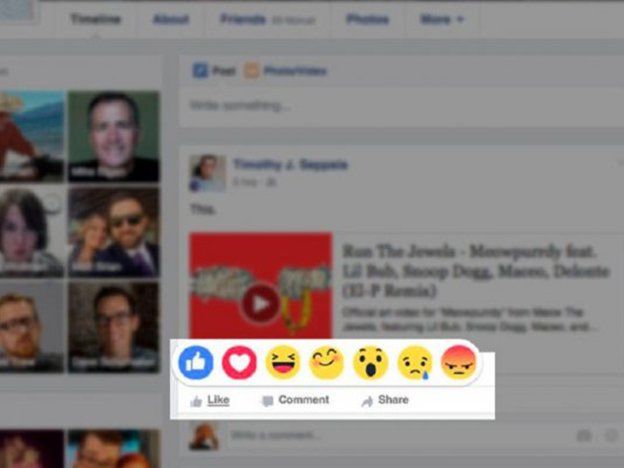
Task: Select the red heart Love reaction
Action: coord(239,362)
